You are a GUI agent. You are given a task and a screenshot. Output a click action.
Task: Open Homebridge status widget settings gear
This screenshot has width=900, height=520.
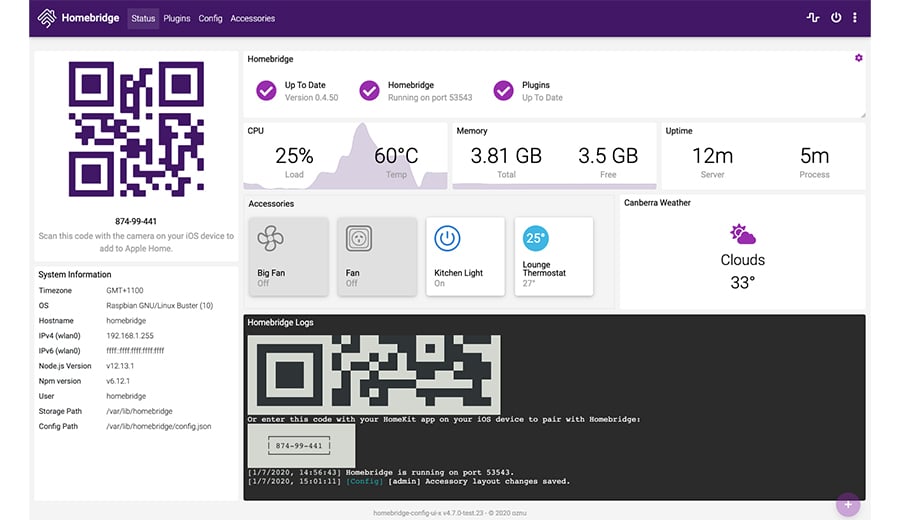click(858, 58)
